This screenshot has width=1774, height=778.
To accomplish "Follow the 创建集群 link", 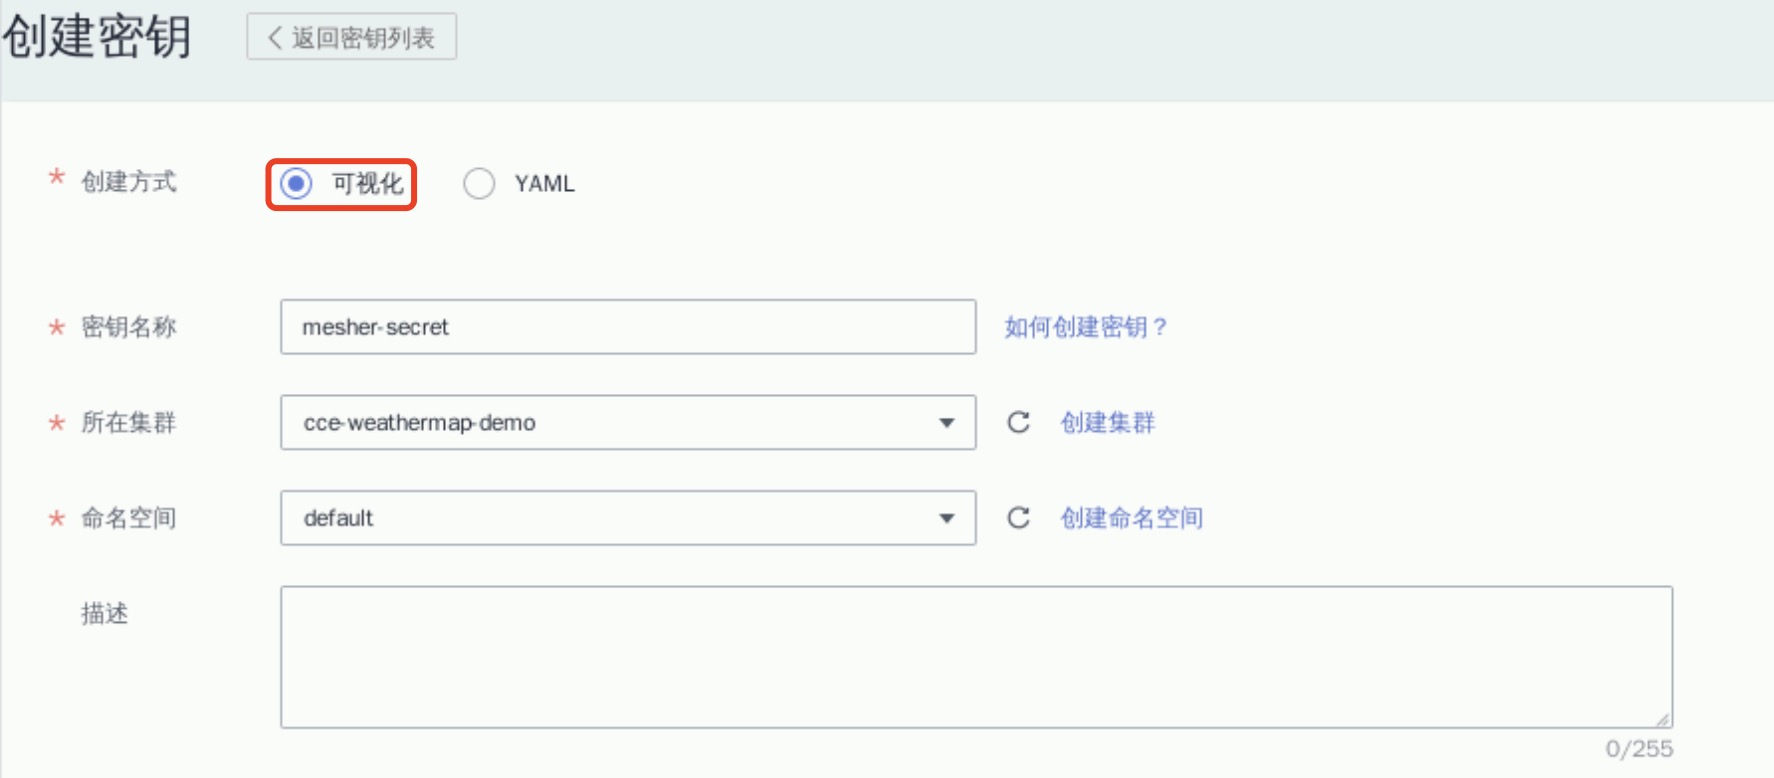I will [x=1107, y=422].
